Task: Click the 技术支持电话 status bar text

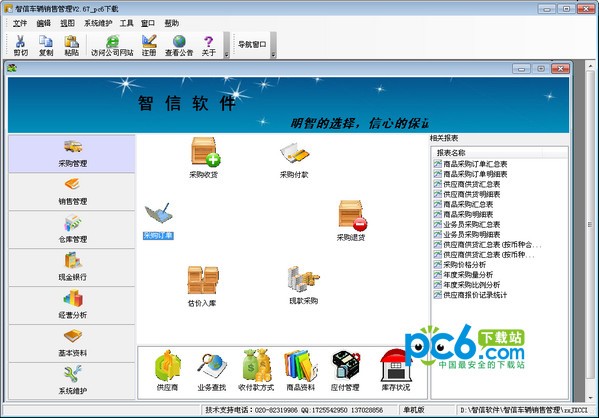Action: [294, 410]
